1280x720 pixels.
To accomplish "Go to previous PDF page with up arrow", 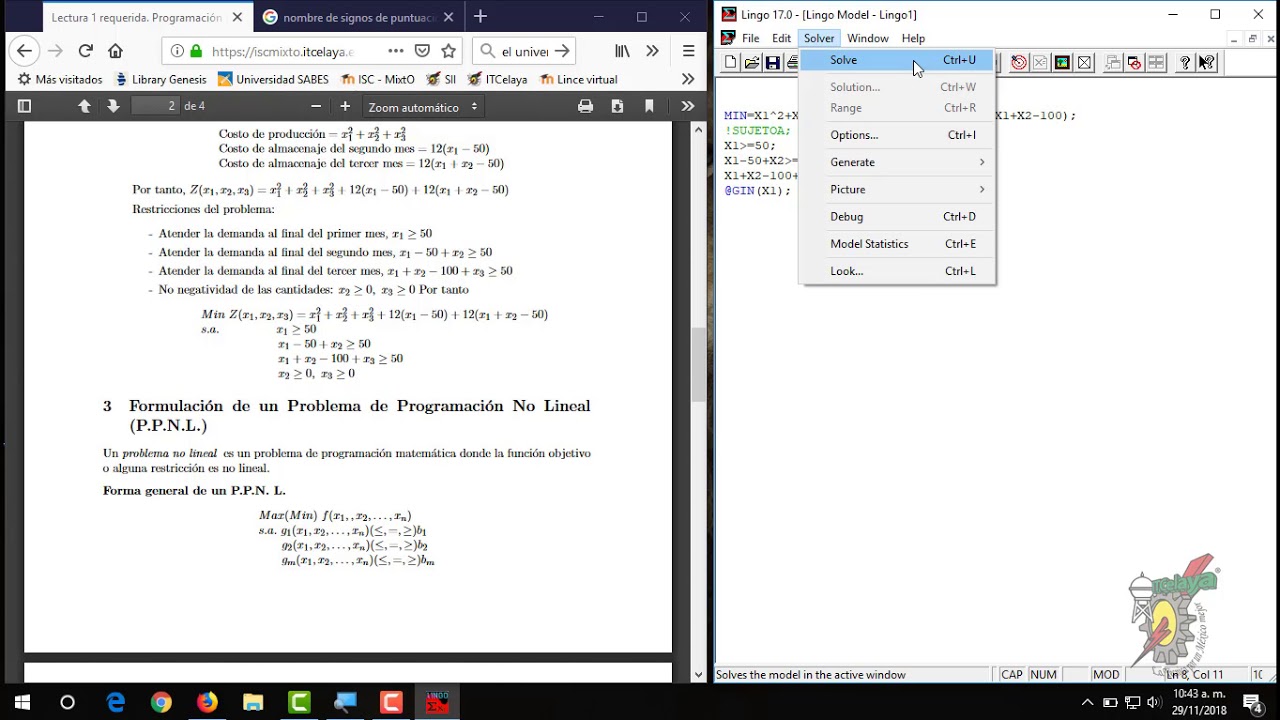I will click(84, 106).
